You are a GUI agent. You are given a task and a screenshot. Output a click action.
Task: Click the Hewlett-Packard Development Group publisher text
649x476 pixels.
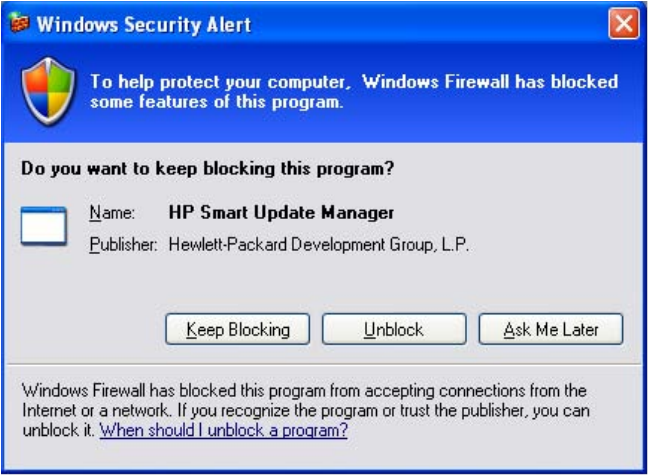319,243
